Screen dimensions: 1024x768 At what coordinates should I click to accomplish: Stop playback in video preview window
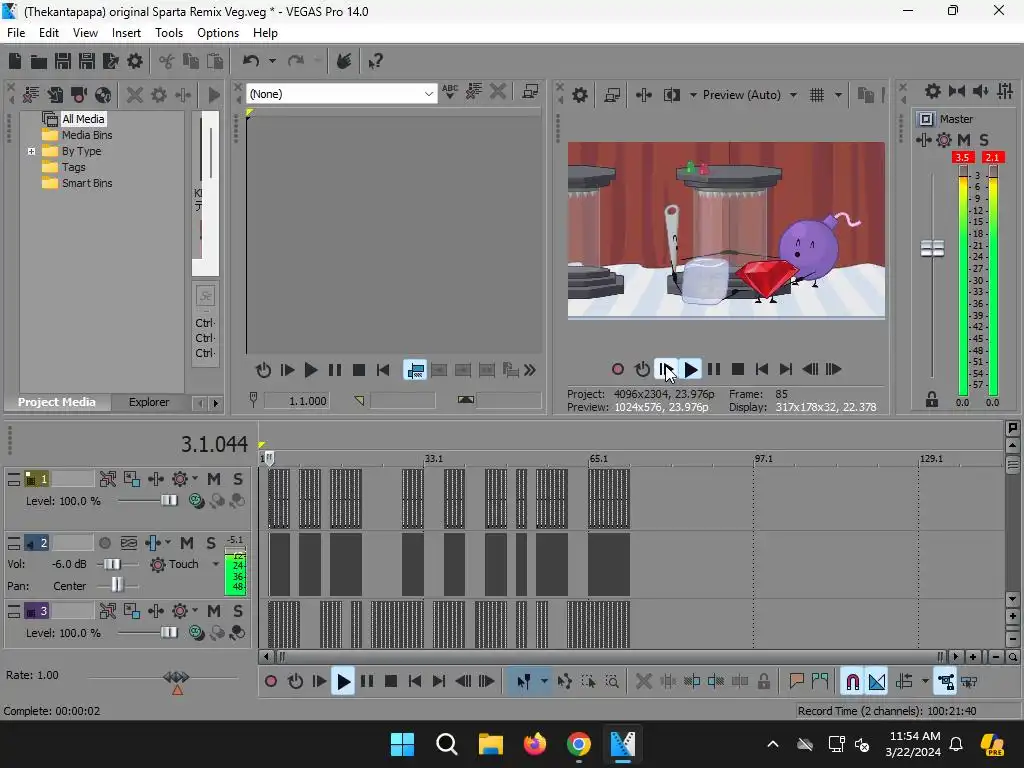tap(738, 370)
